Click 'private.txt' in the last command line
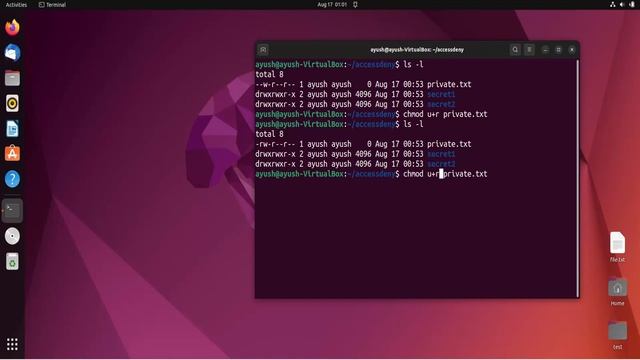640x360 pixels. click(x=465, y=174)
